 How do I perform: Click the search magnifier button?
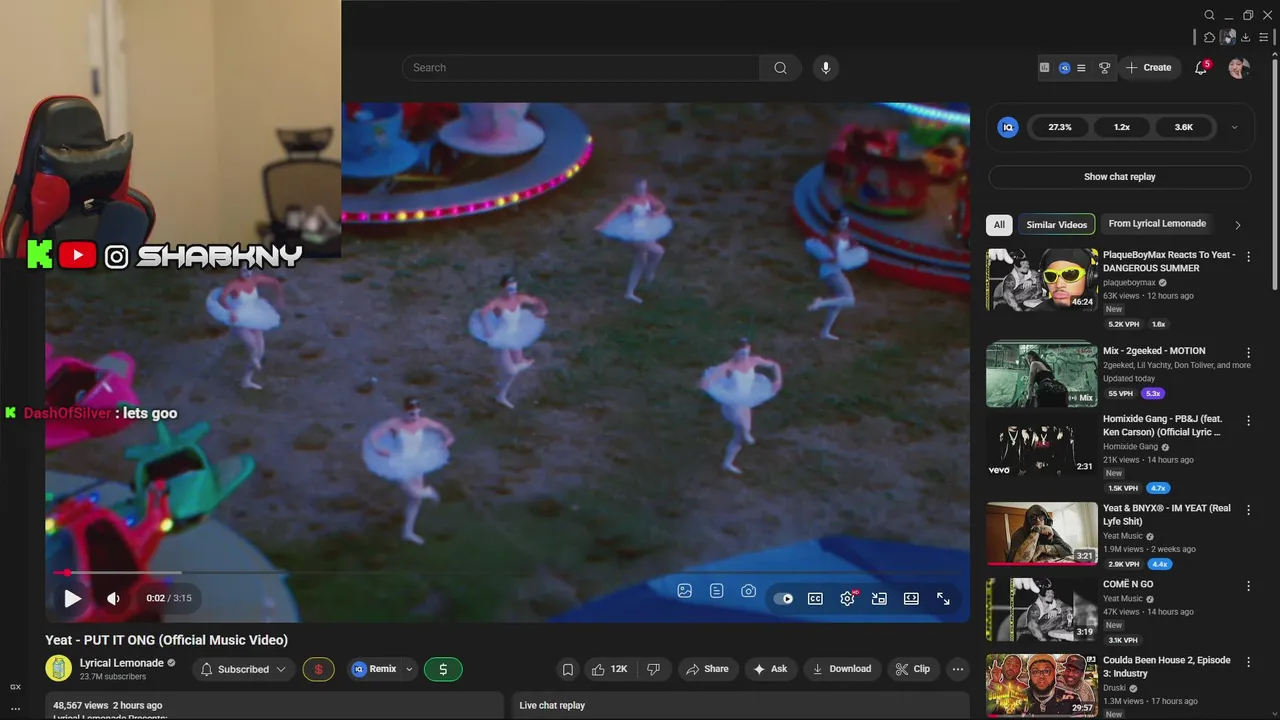click(780, 68)
